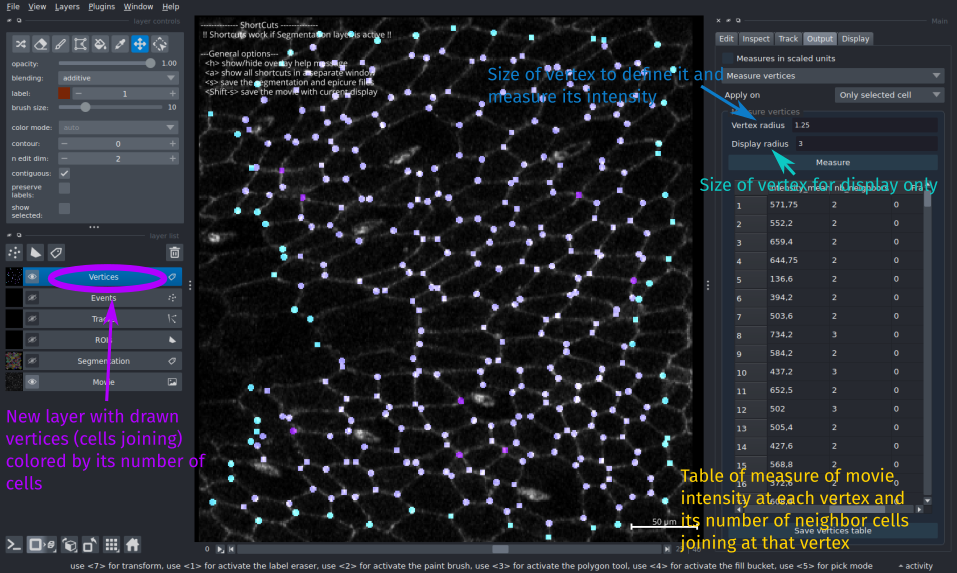The image size is (957, 573).
Task: Hide the Movie layer
Action: click(x=32, y=382)
